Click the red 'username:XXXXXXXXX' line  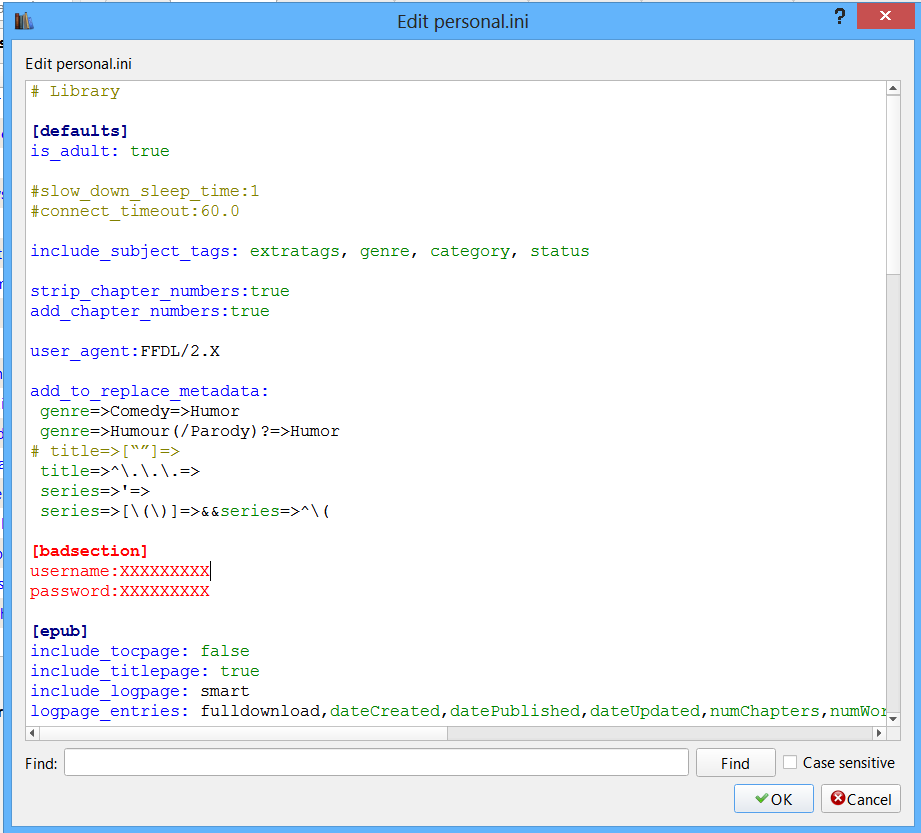pyautogui.click(x=120, y=571)
